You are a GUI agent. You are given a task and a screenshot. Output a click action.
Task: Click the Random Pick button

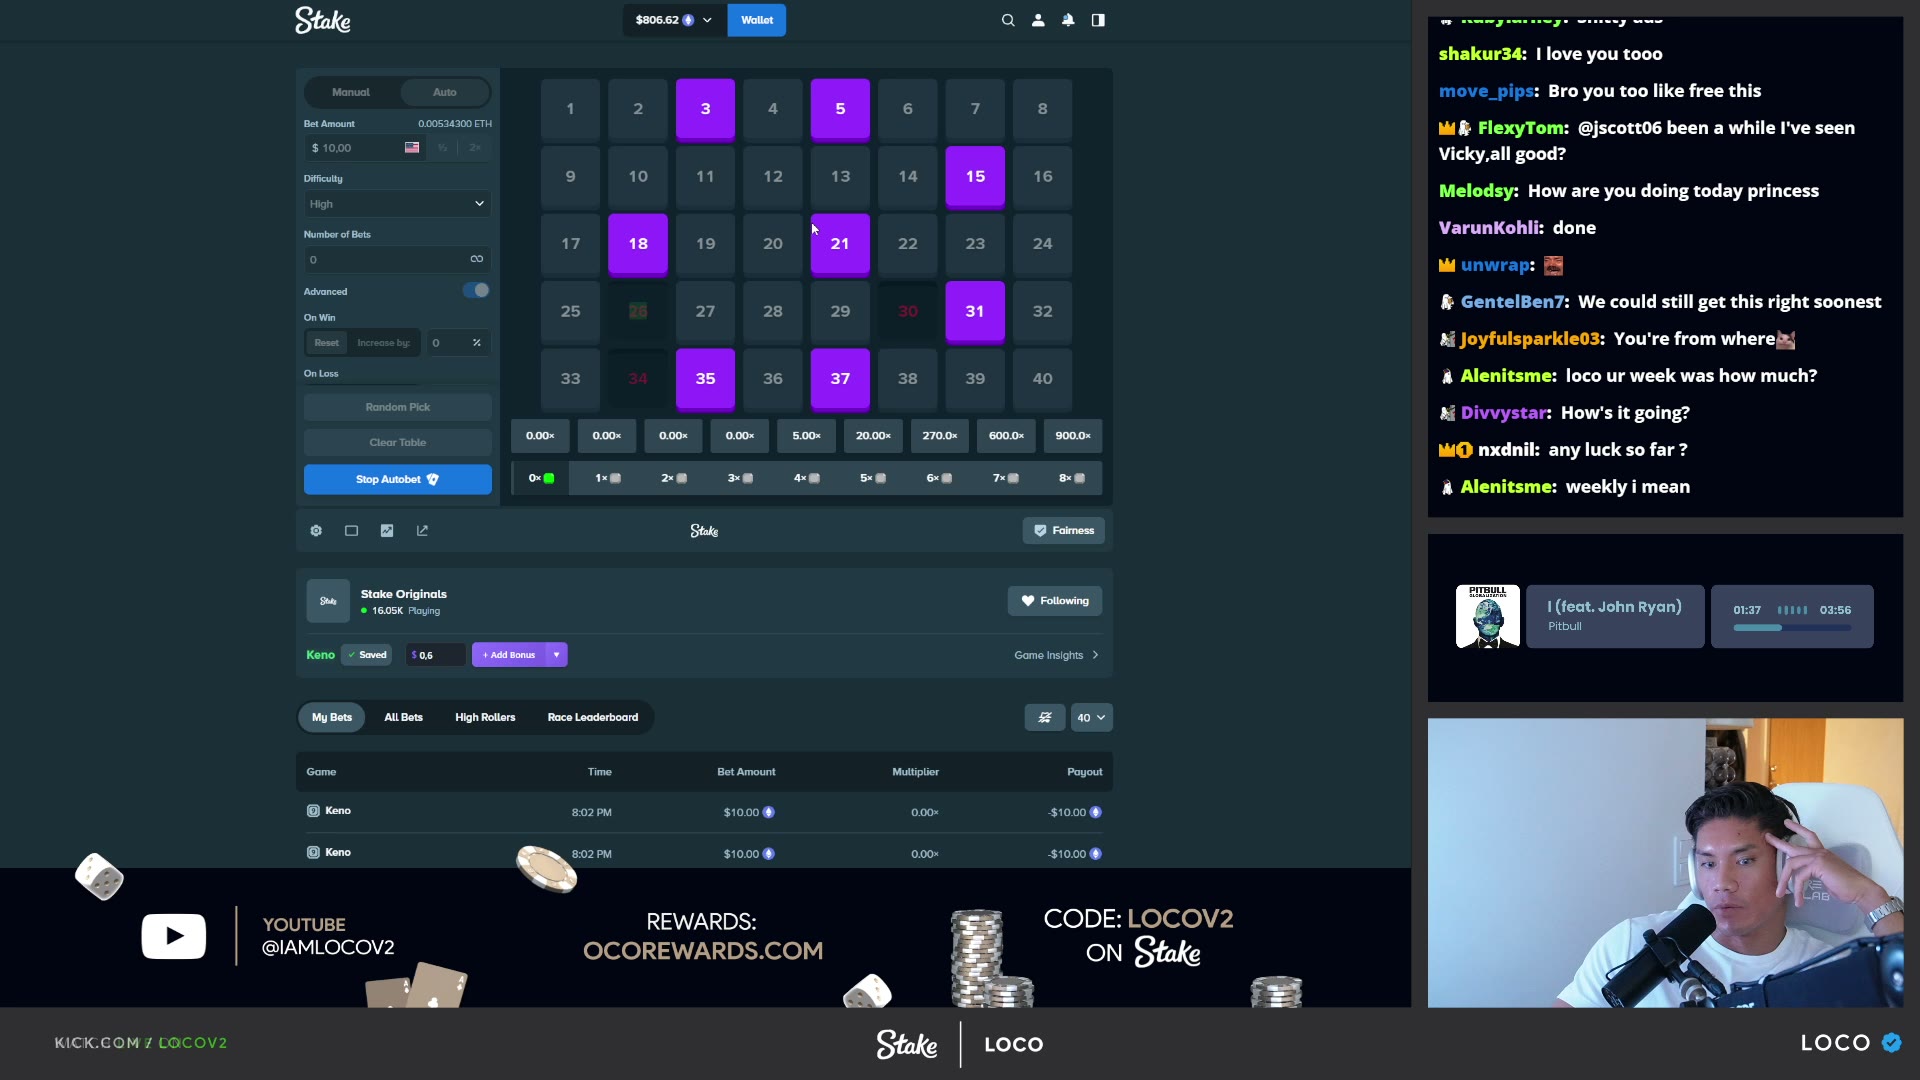[x=398, y=407]
